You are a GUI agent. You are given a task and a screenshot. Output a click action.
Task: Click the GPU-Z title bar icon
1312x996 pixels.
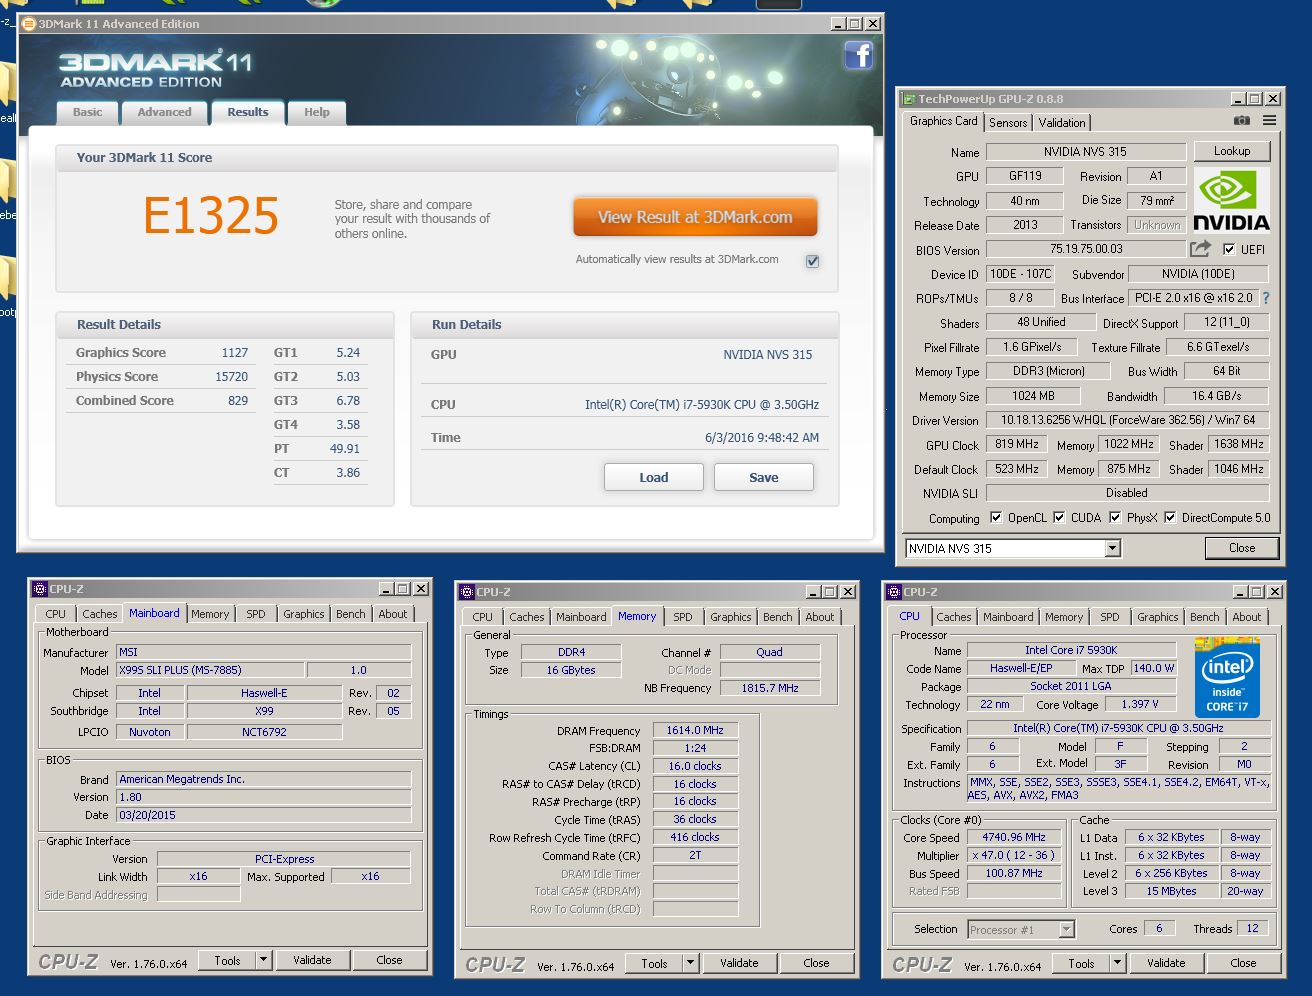point(909,99)
